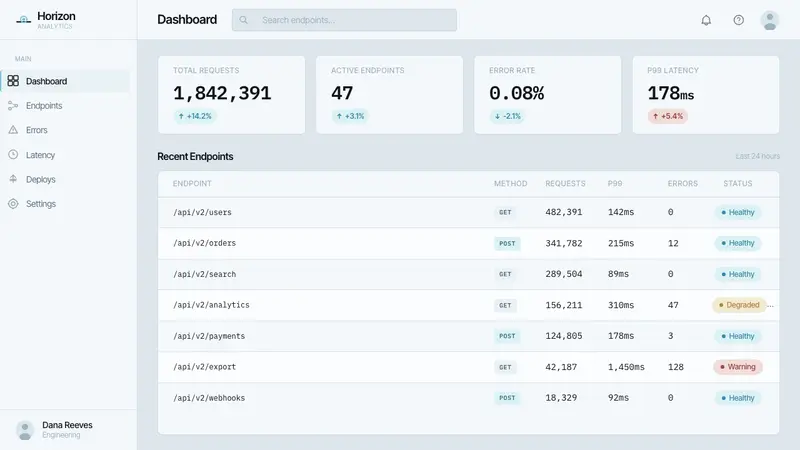The image size is (800, 450).
Task: Click the Last 24 hours label
Action: 758,156
